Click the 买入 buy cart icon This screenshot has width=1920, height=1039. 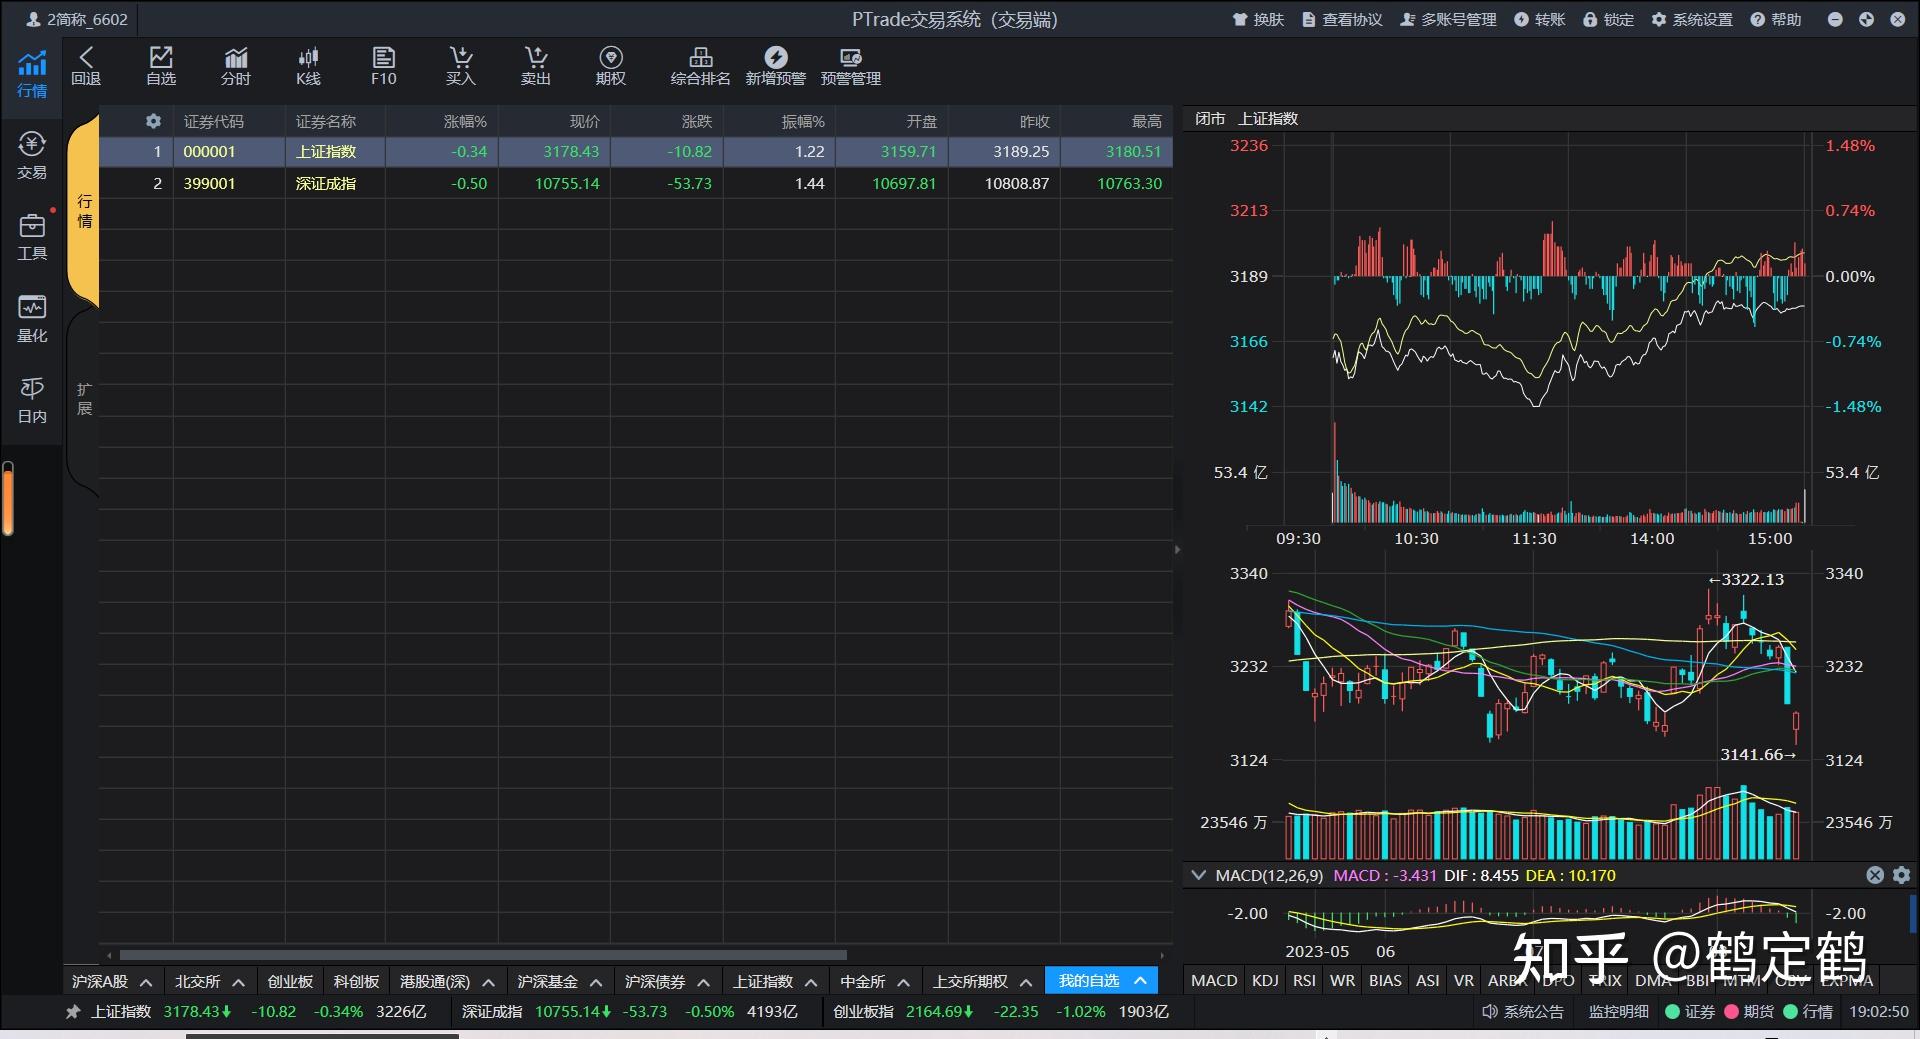pyautogui.click(x=461, y=66)
